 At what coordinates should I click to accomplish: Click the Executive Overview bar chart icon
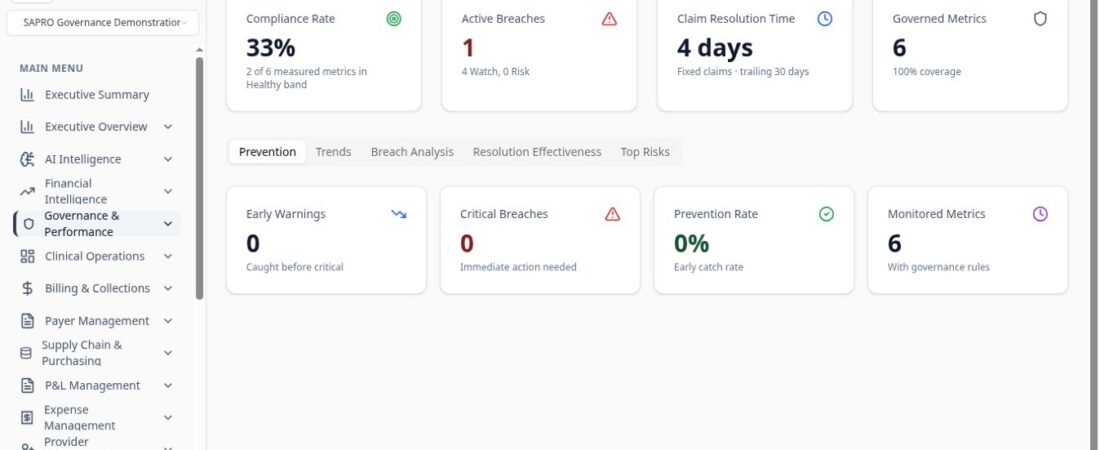[x=27, y=127]
